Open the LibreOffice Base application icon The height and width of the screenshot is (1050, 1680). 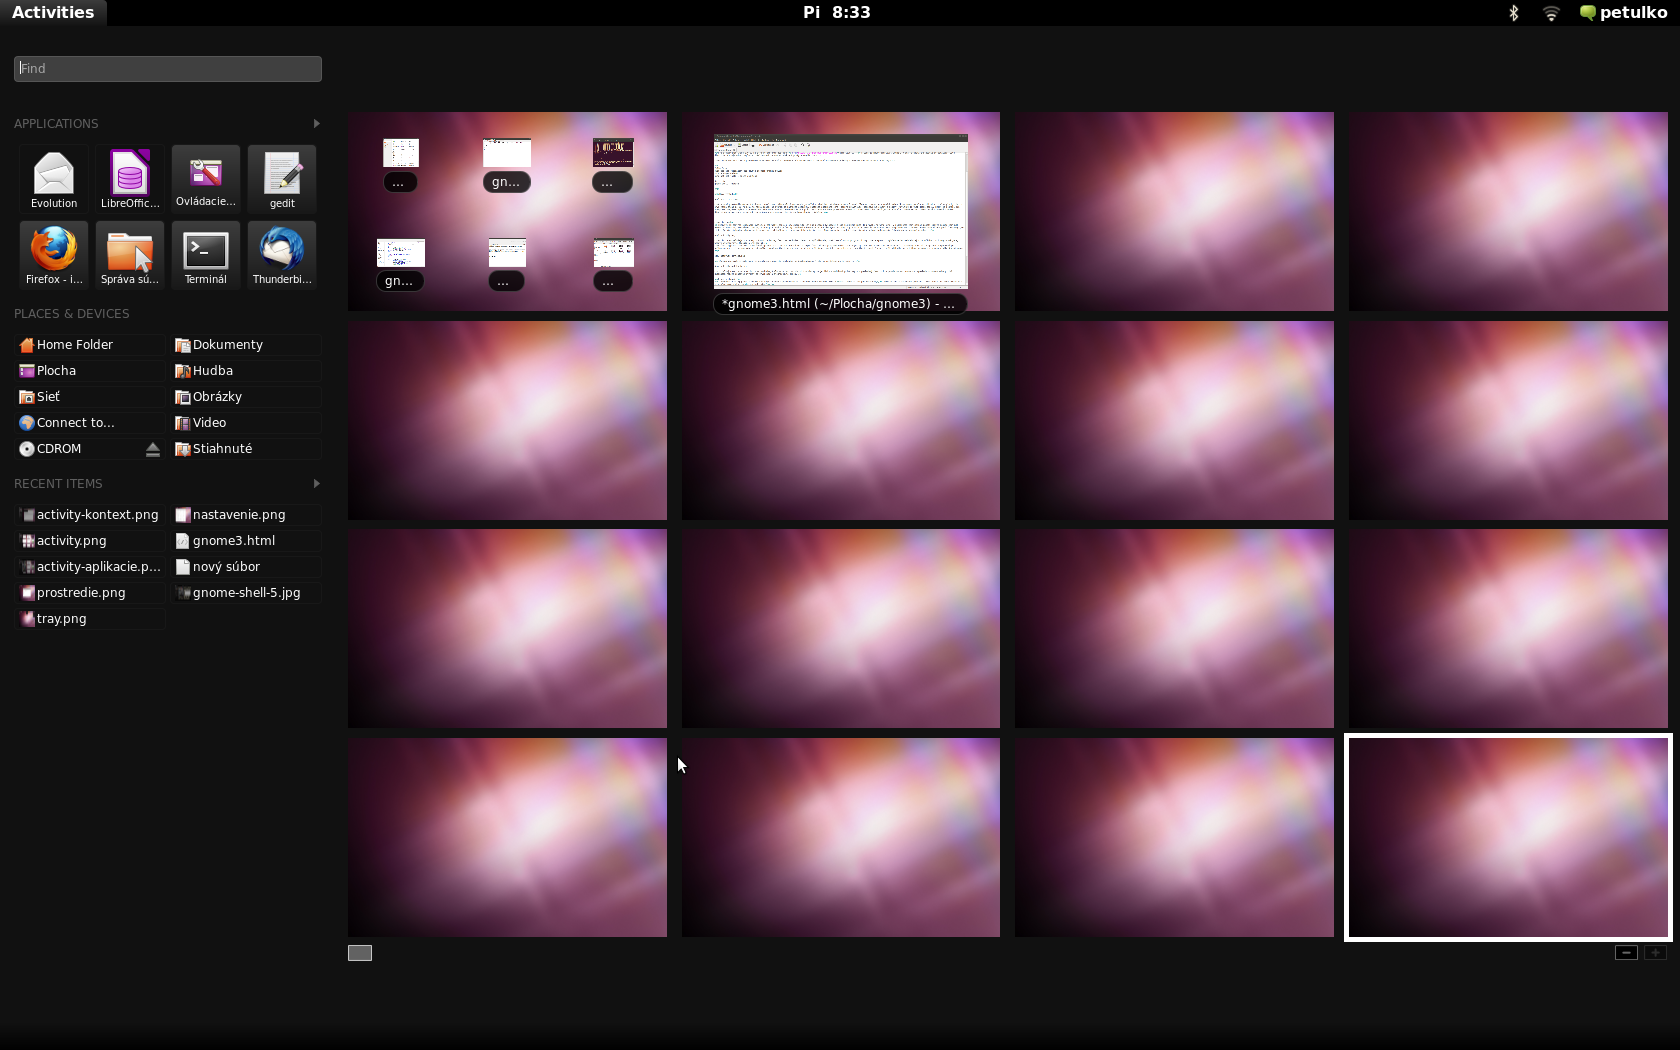pos(130,179)
